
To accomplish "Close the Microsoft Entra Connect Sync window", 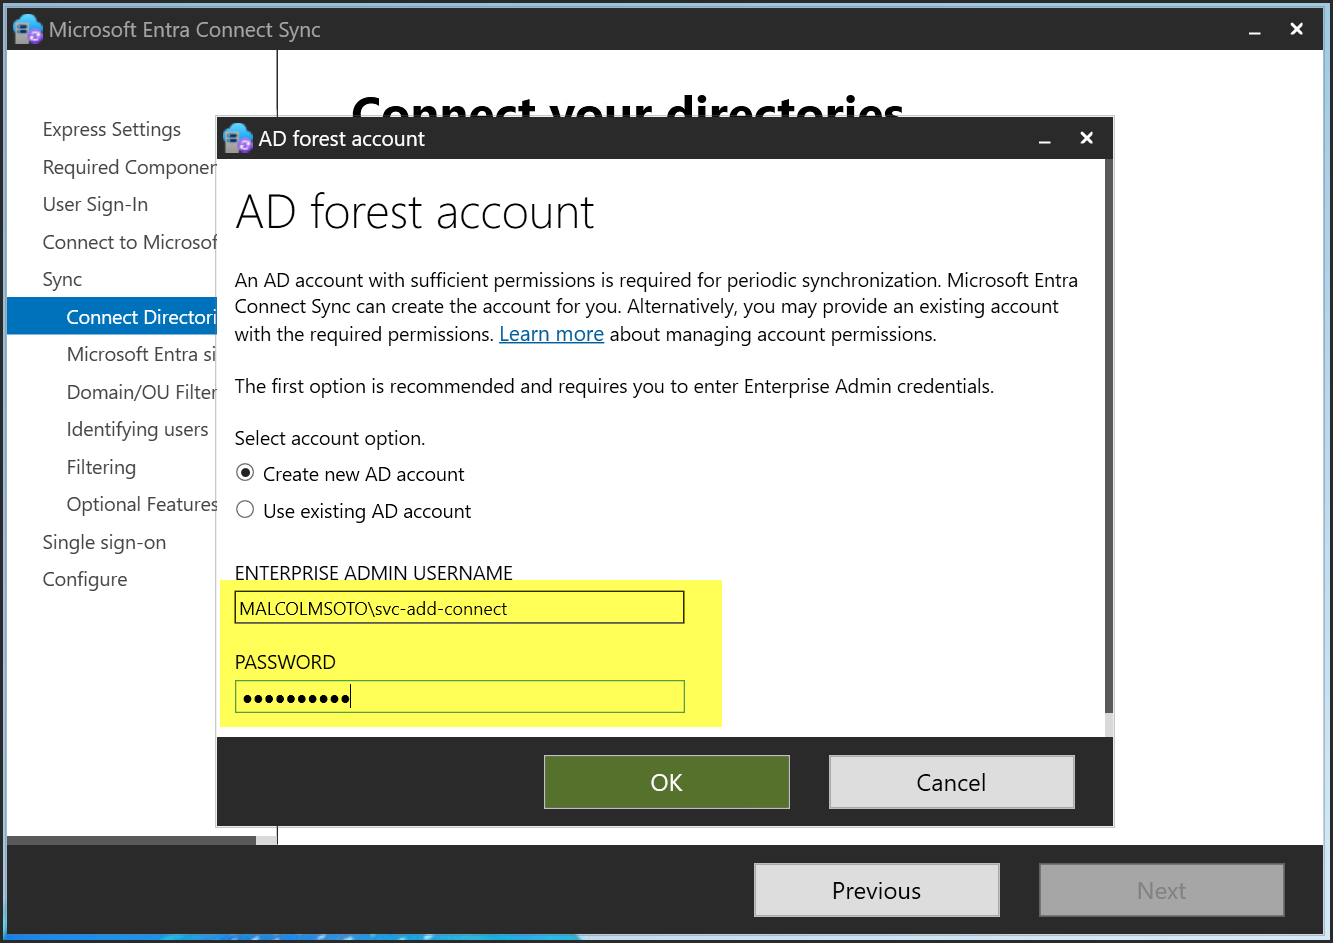I will click(x=1297, y=30).
